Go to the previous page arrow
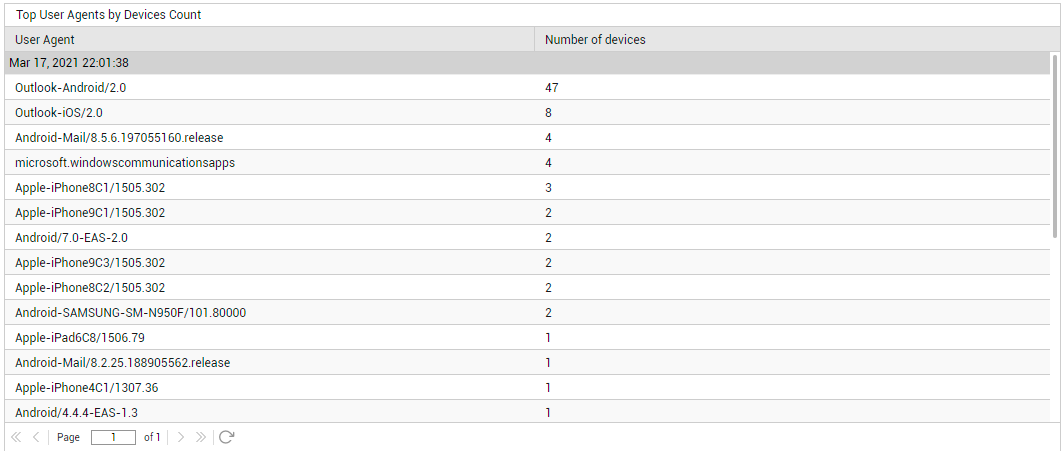The height and width of the screenshot is (451, 1062). [x=36, y=437]
